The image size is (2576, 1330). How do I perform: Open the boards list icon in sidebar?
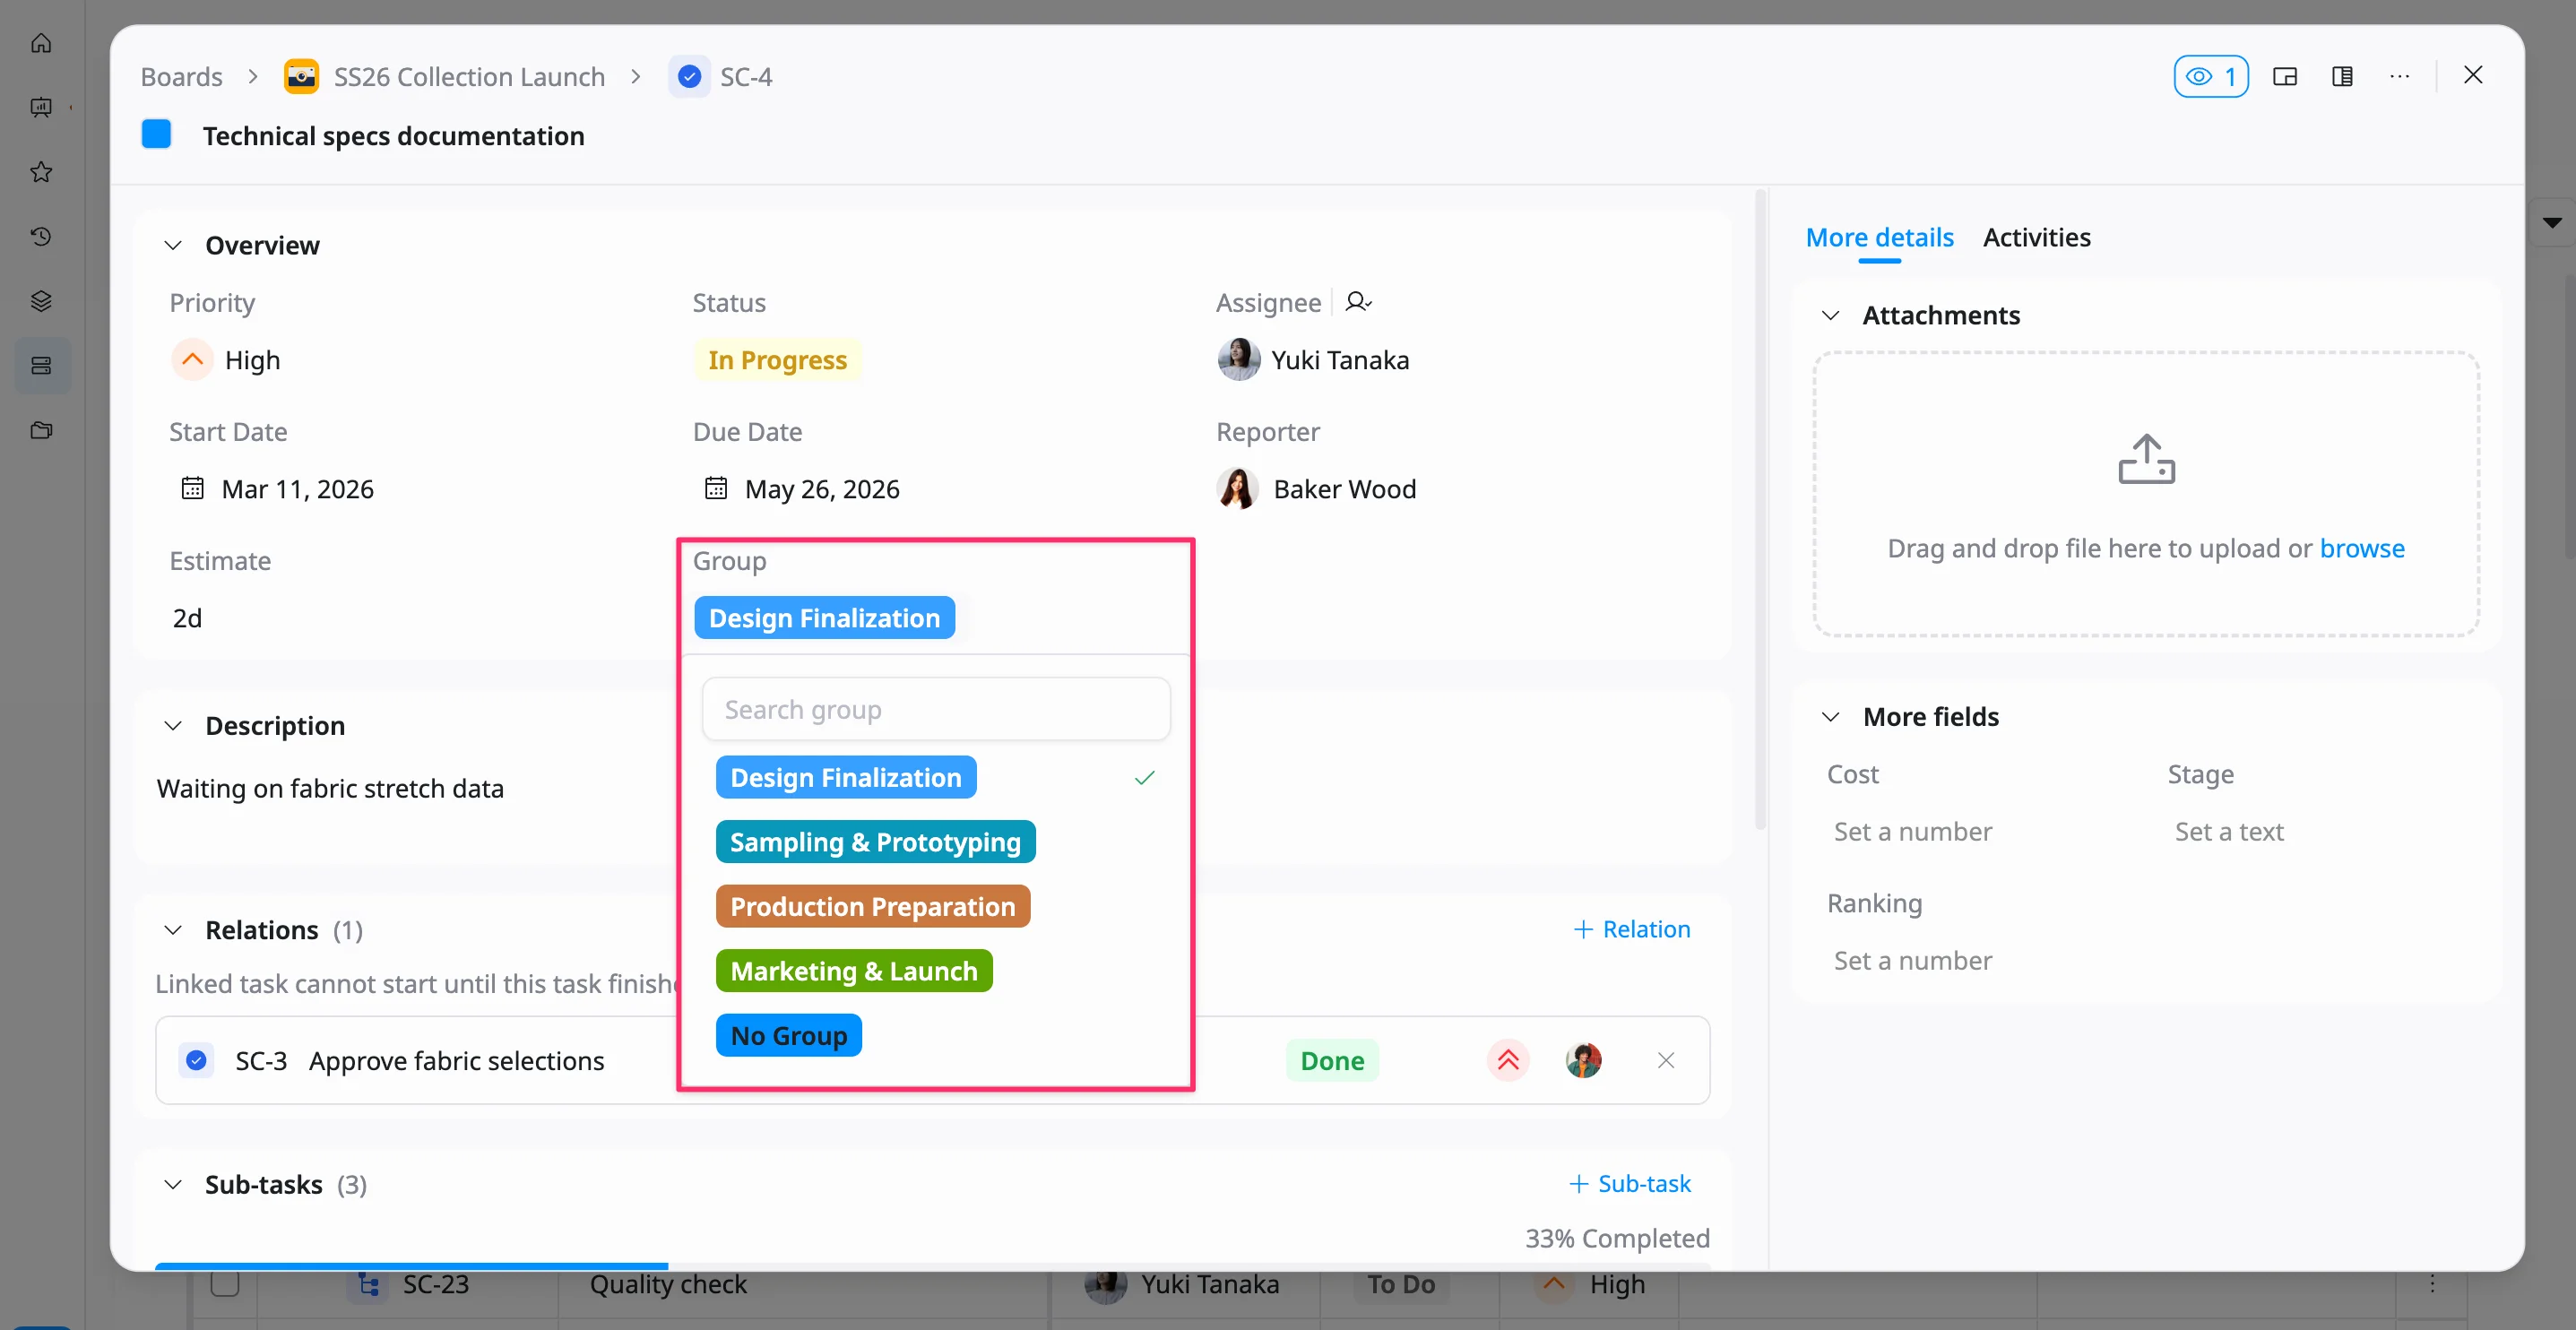tap(41, 365)
